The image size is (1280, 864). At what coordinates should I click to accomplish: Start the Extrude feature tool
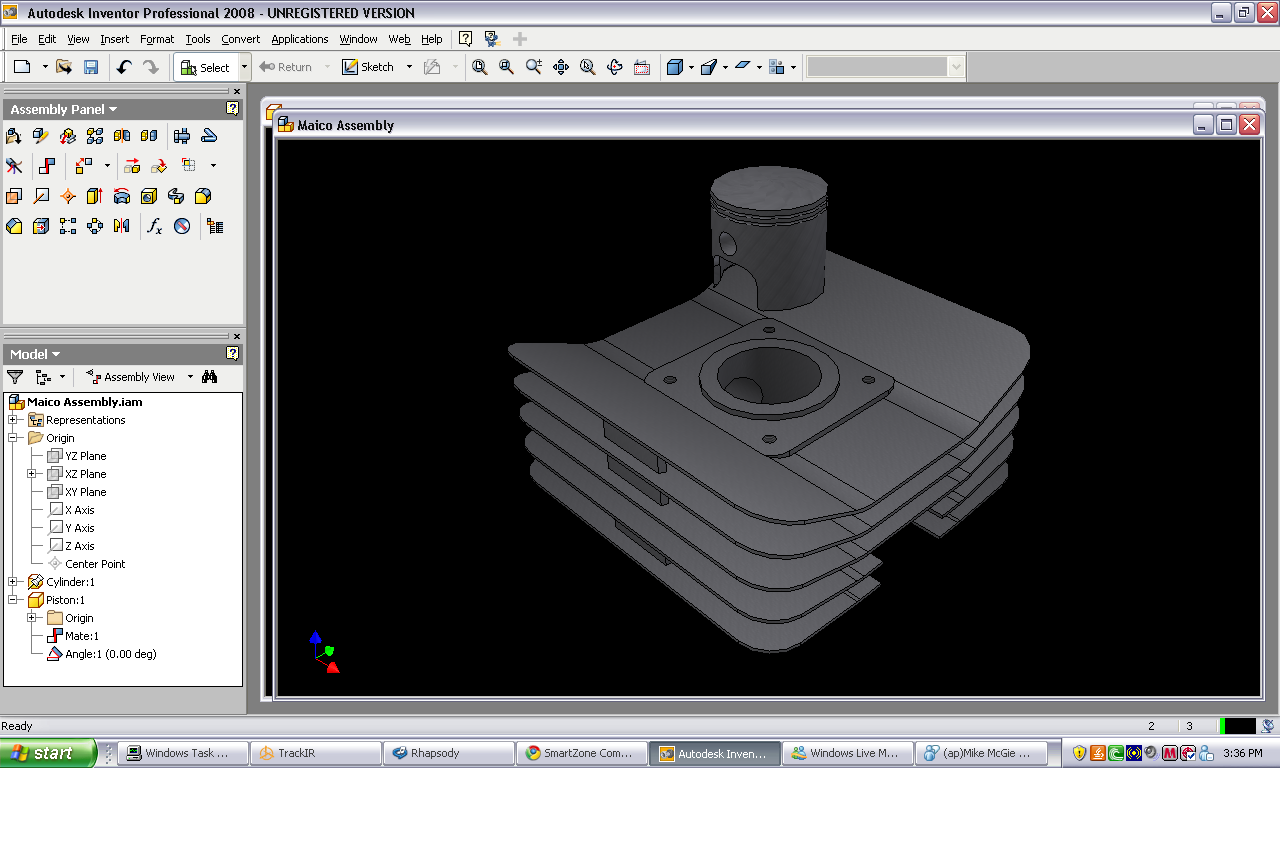[x=95, y=196]
